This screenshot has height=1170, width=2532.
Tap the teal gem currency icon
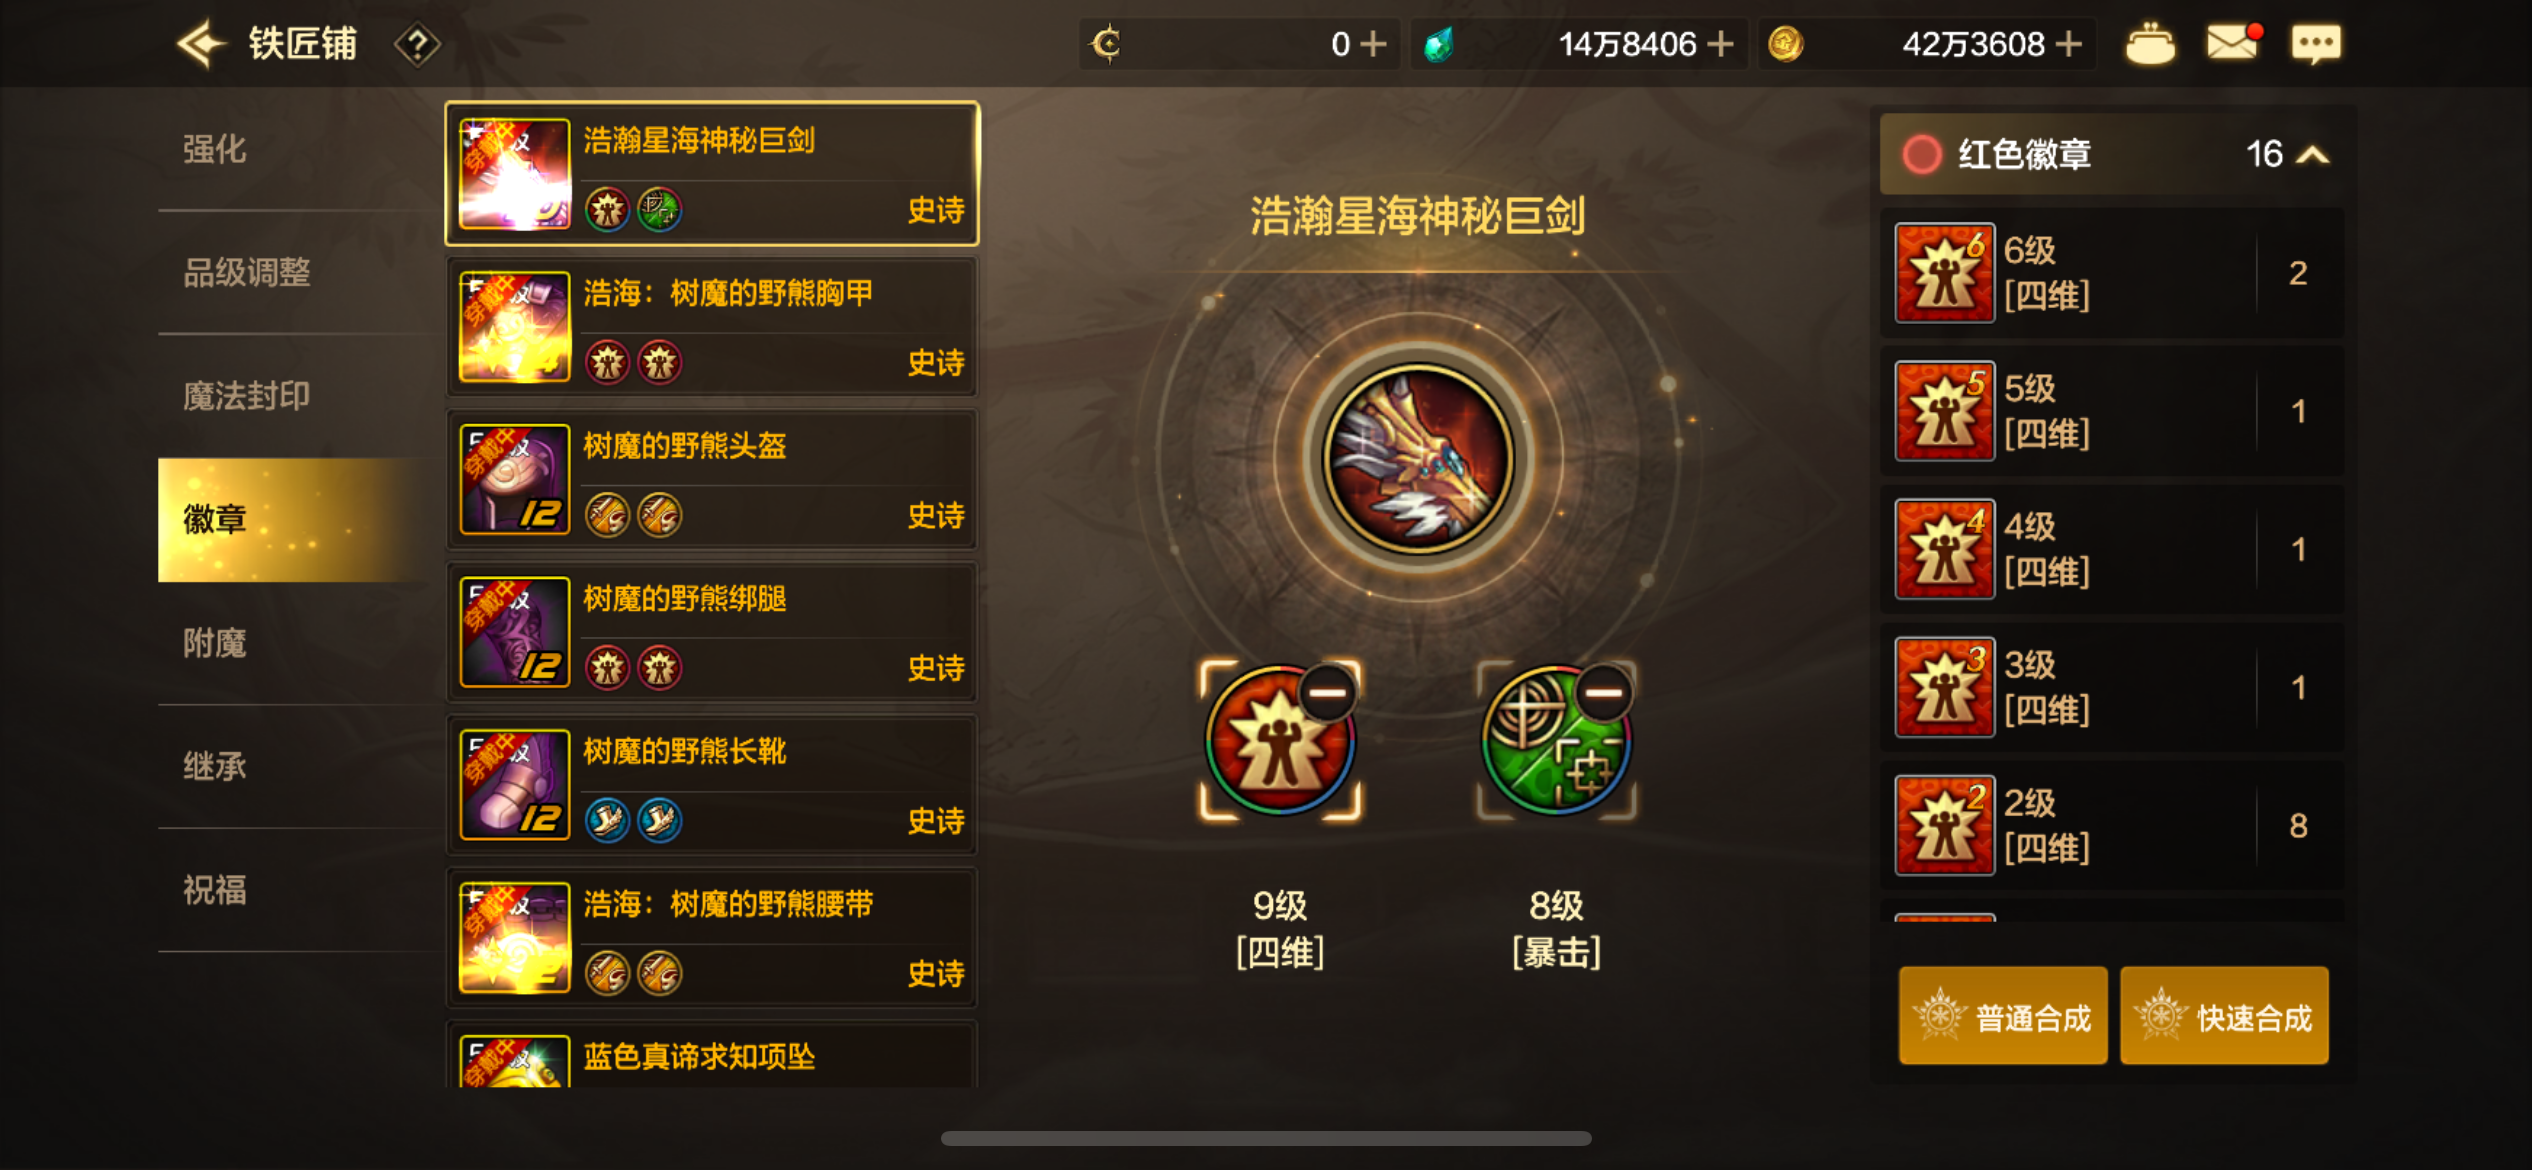click(1438, 44)
